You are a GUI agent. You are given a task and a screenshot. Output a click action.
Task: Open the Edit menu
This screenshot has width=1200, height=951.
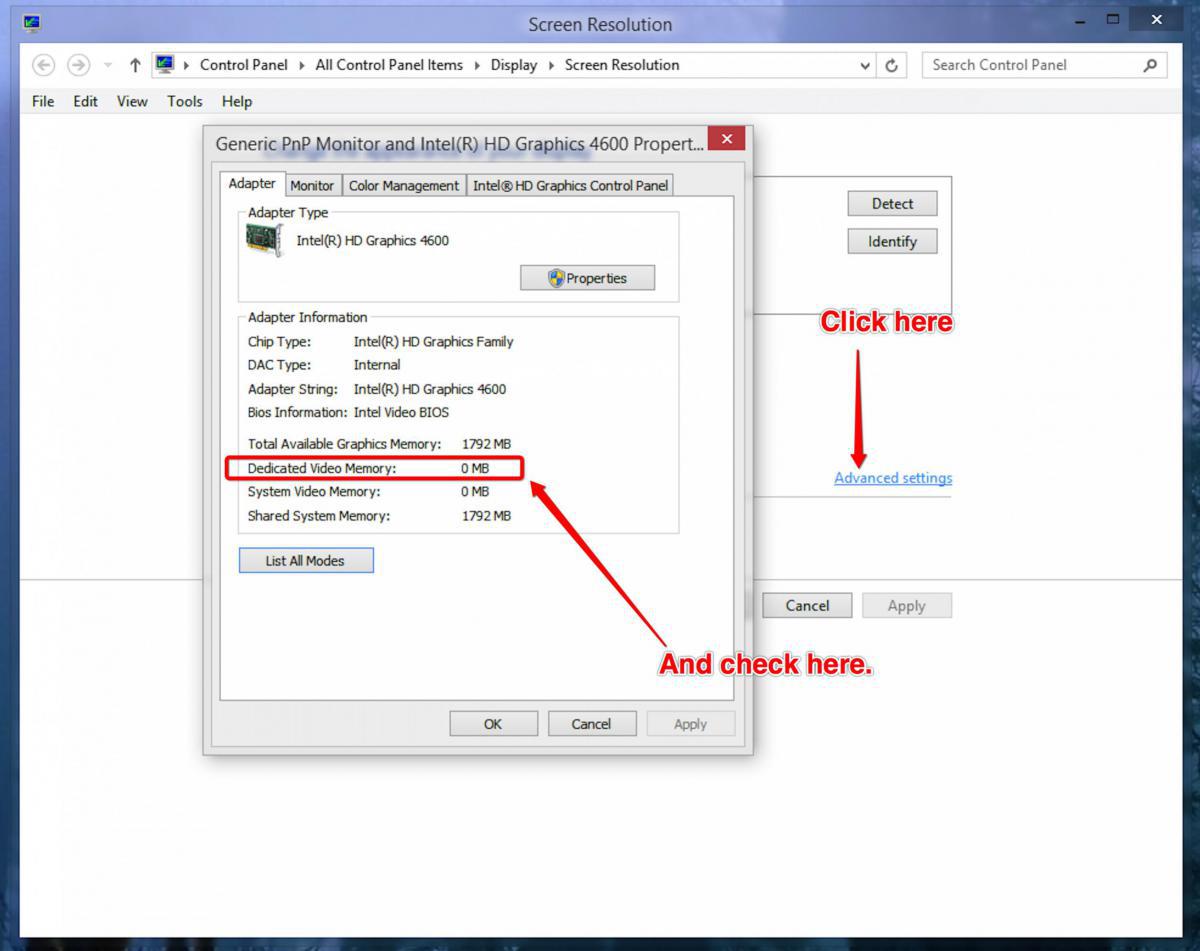pyautogui.click(x=85, y=101)
